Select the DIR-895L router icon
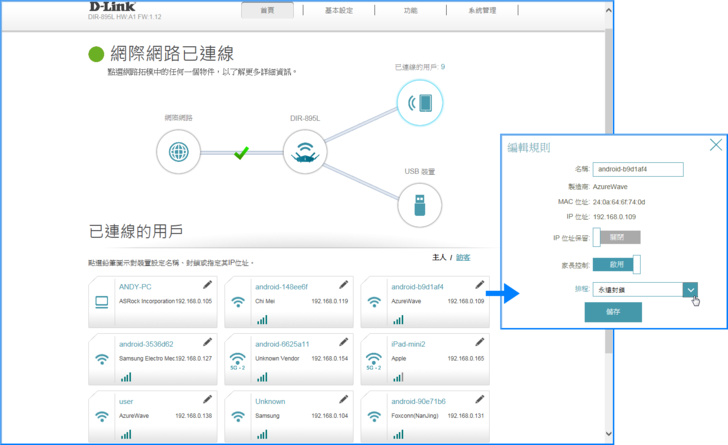 click(305, 153)
